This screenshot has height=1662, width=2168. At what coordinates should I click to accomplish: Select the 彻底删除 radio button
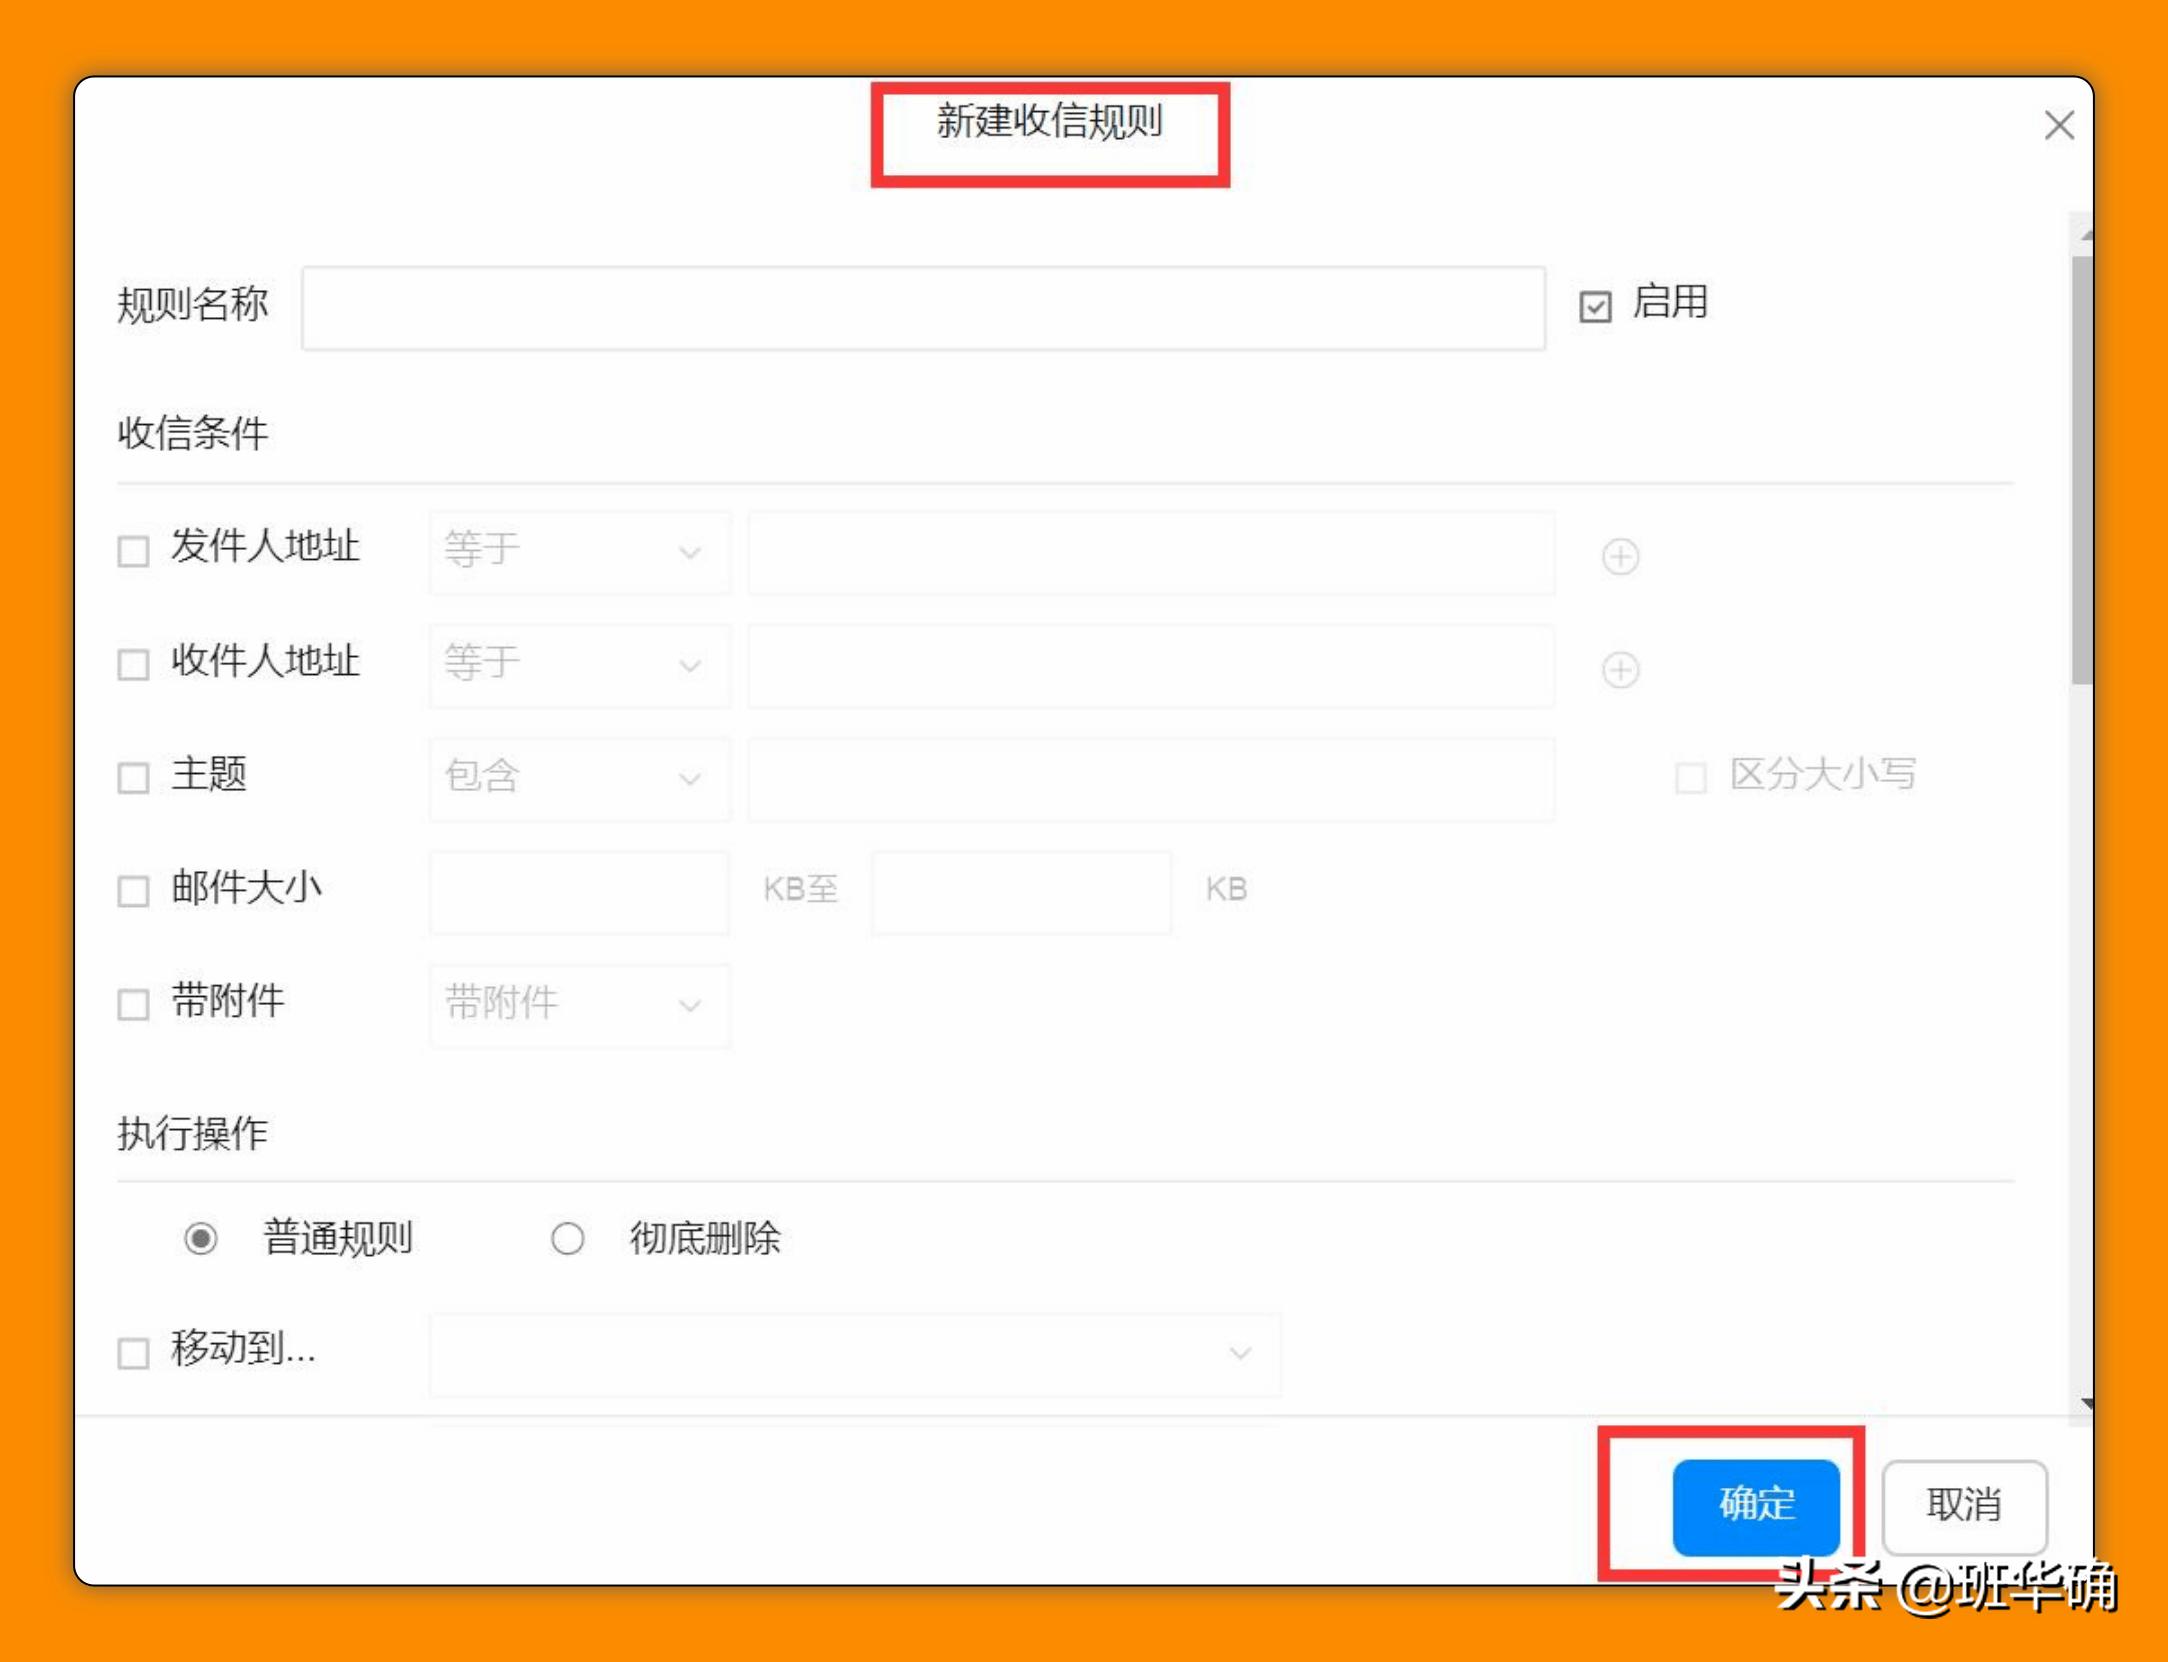click(566, 1238)
